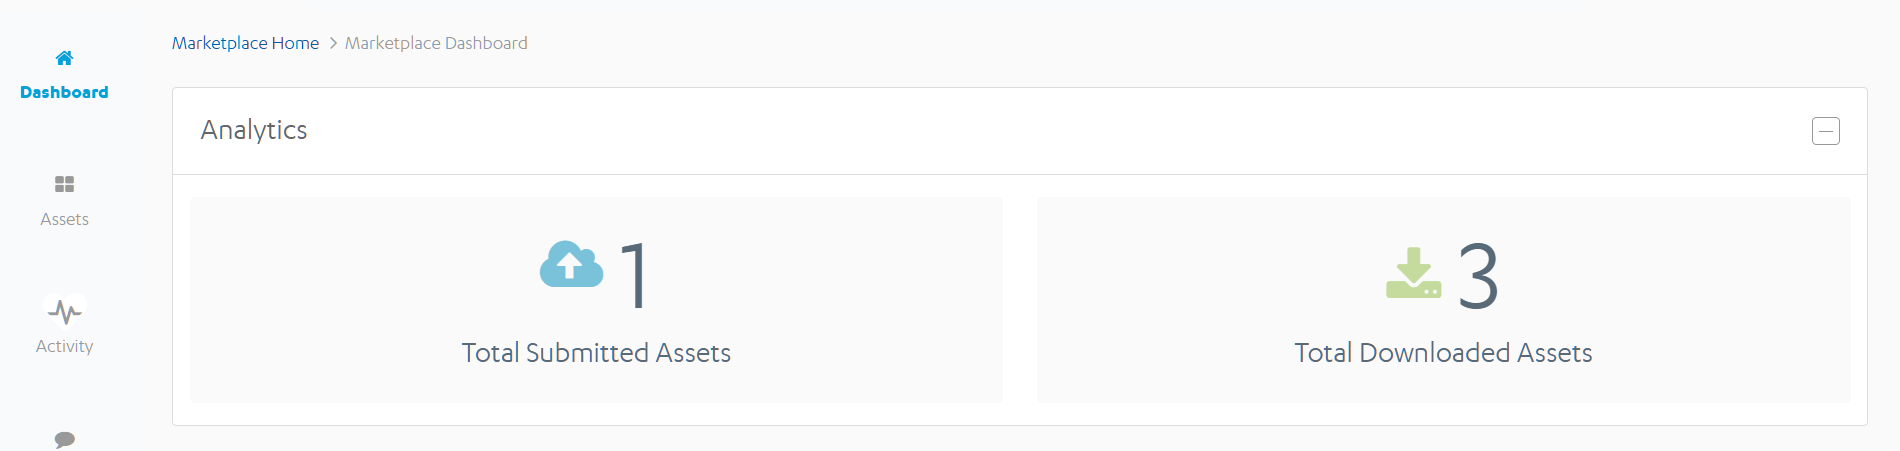The image size is (1900, 451).
Task: Click the Total Downloaded Assets label
Action: pyautogui.click(x=1443, y=353)
